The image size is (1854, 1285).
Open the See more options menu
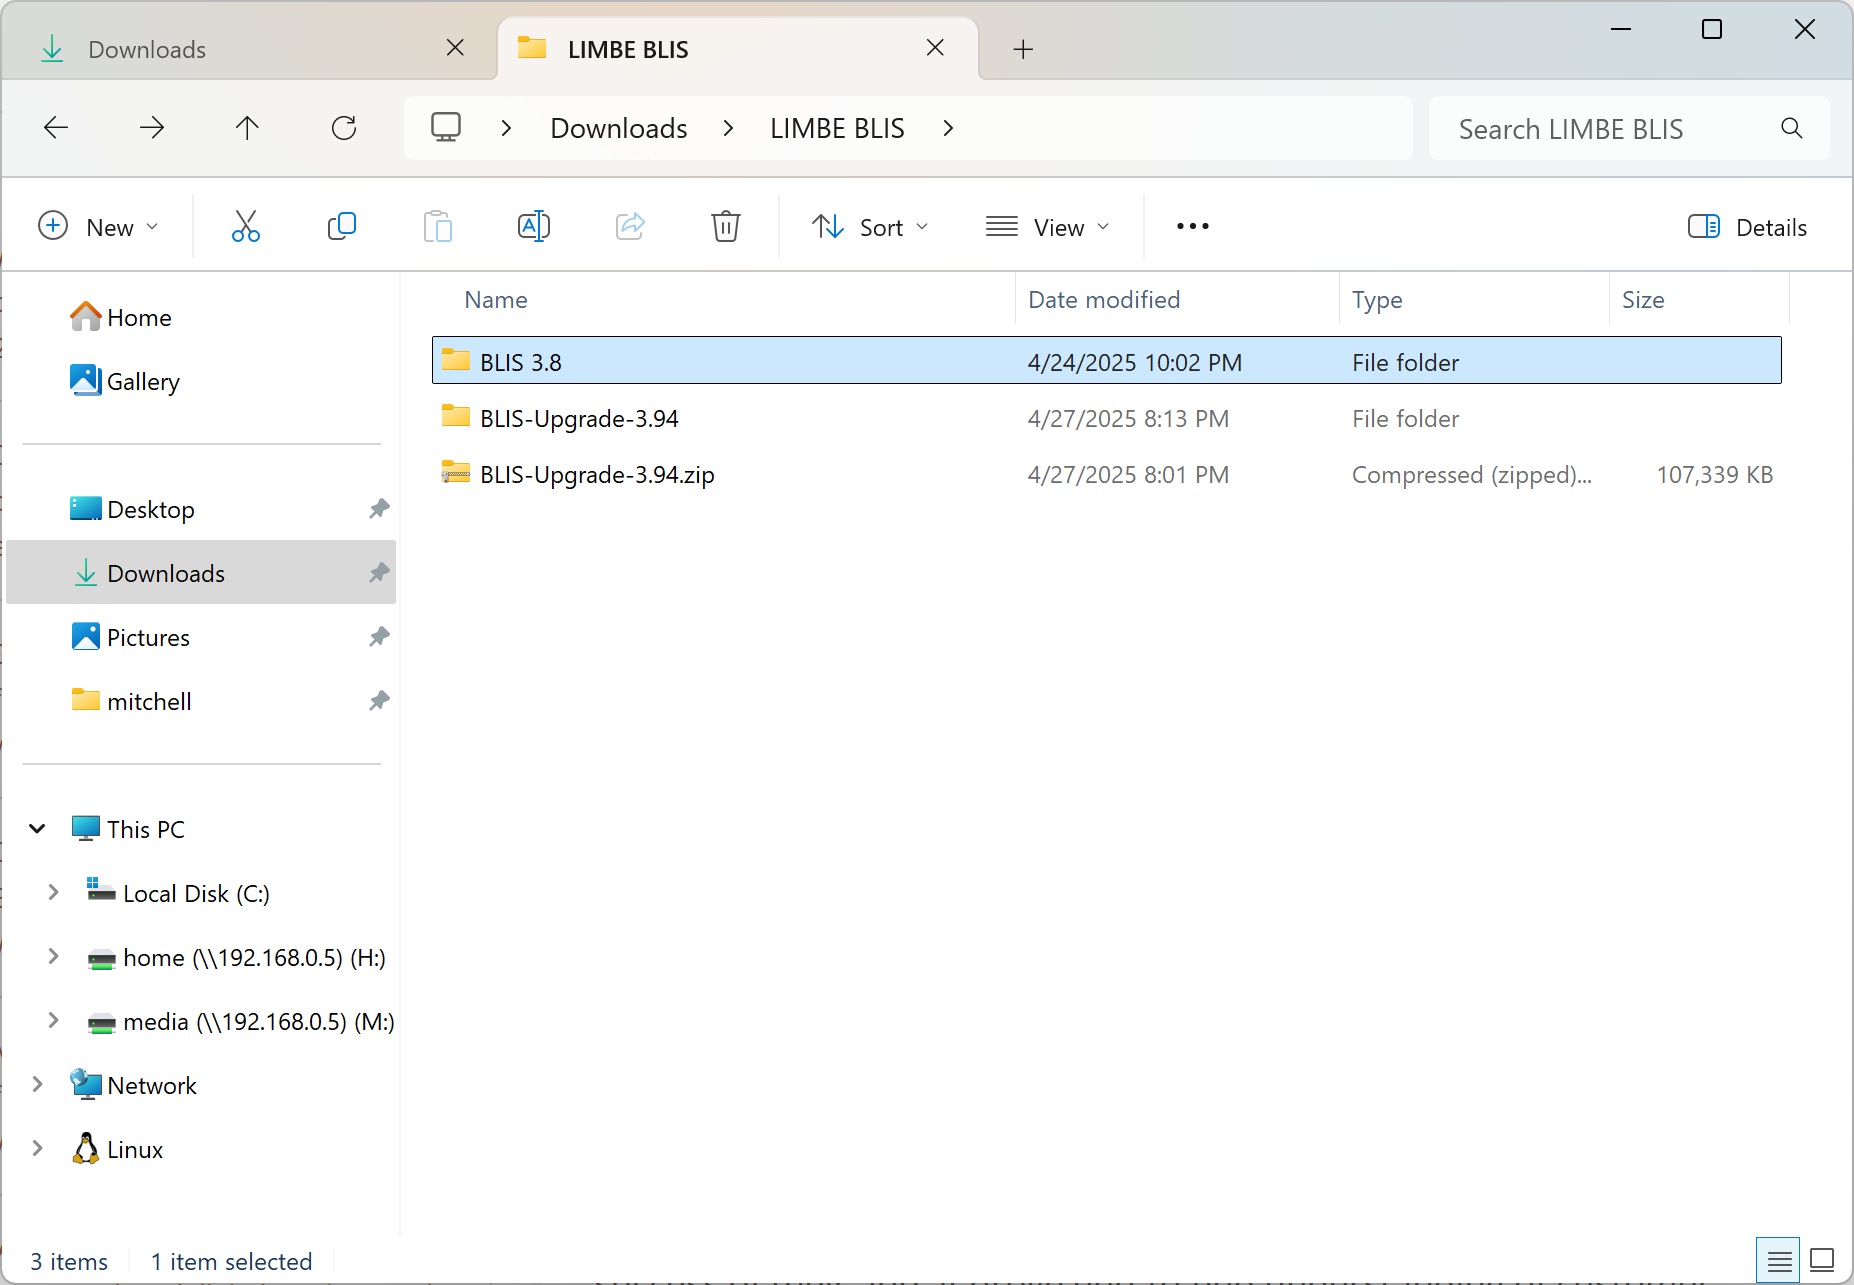pyautogui.click(x=1193, y=226)
